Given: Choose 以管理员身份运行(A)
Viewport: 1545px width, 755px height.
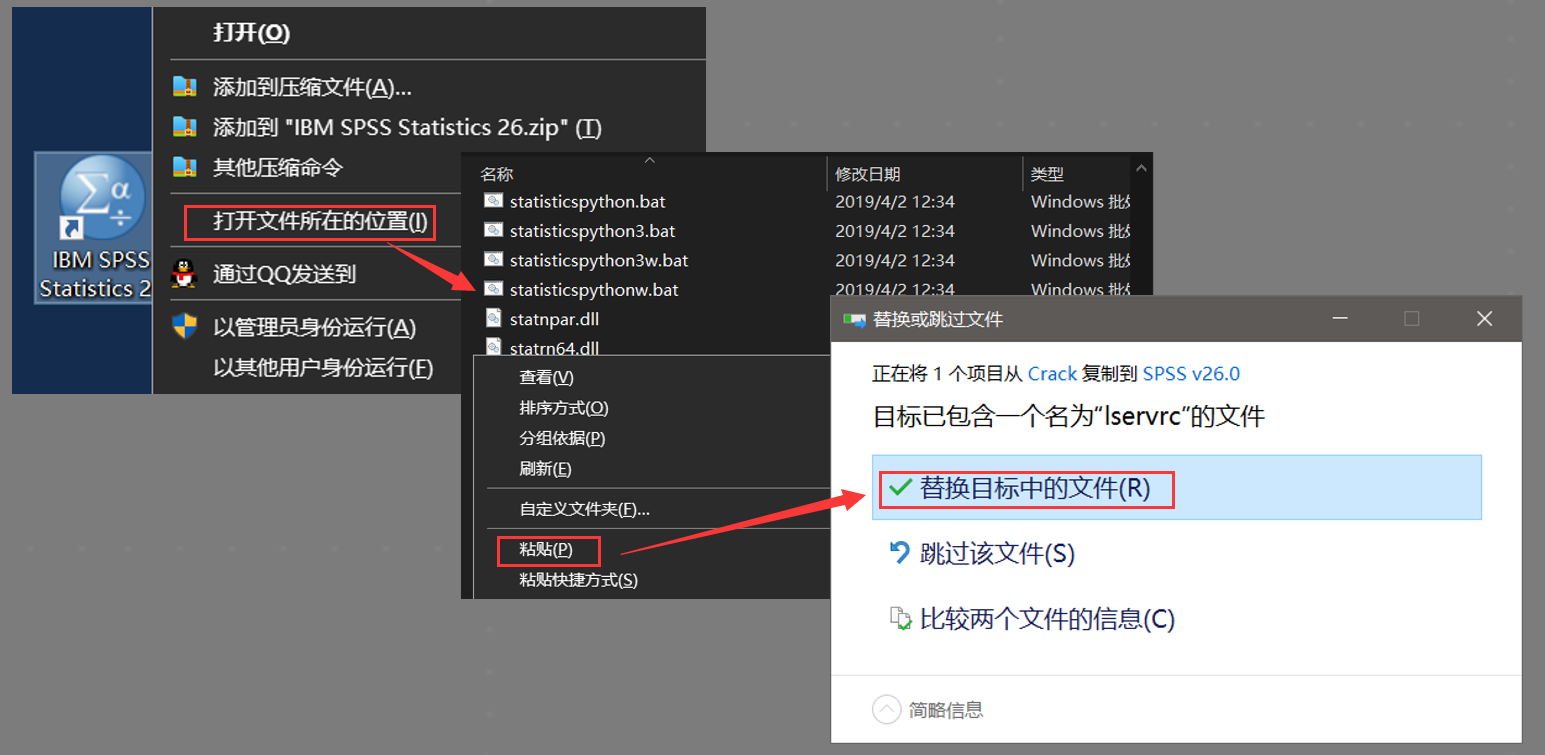Looking at the screenshot, I should [314, 327].
